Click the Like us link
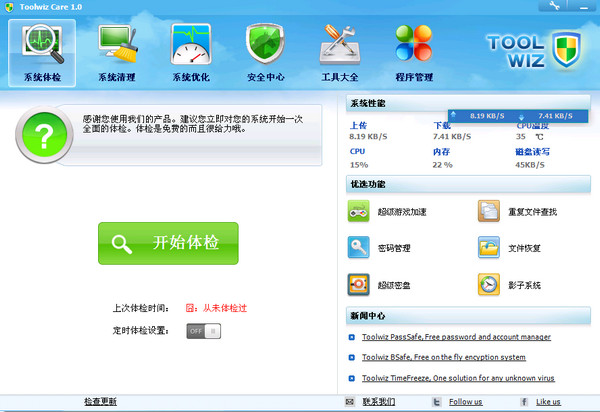The height and width of the screenshot is (412, 600). [x=548, y=402]
